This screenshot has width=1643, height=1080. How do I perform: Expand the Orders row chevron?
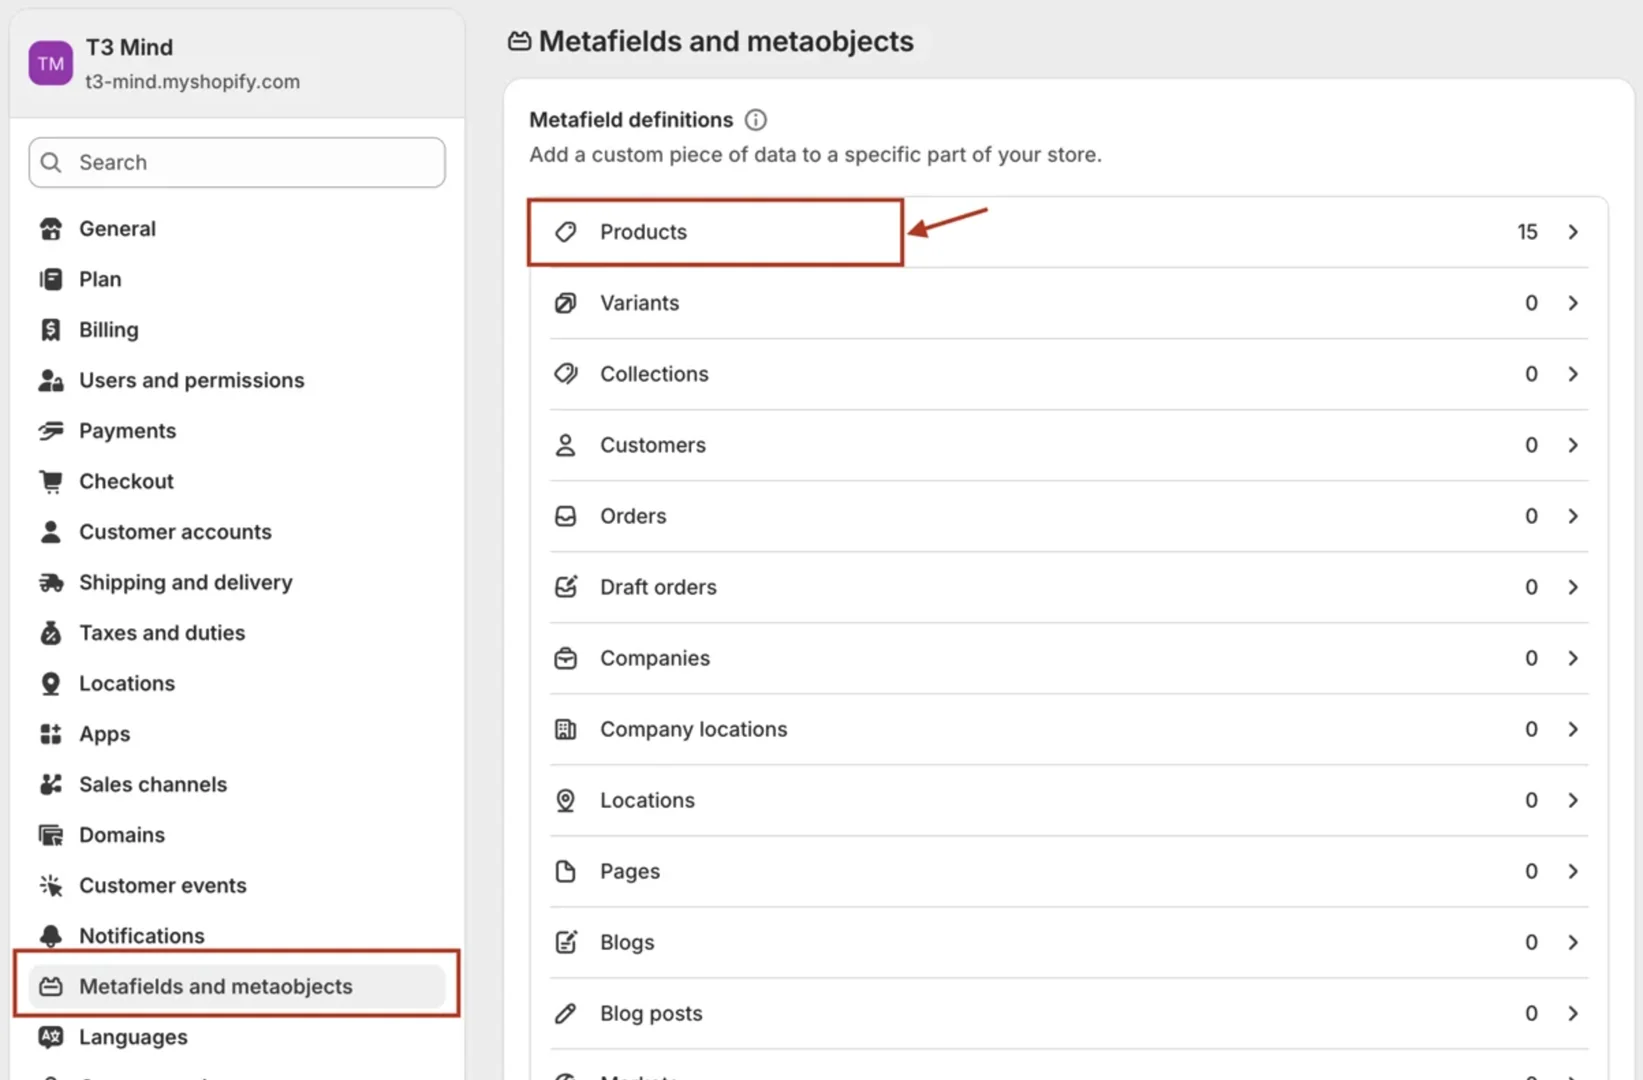tap(1573, 516)
